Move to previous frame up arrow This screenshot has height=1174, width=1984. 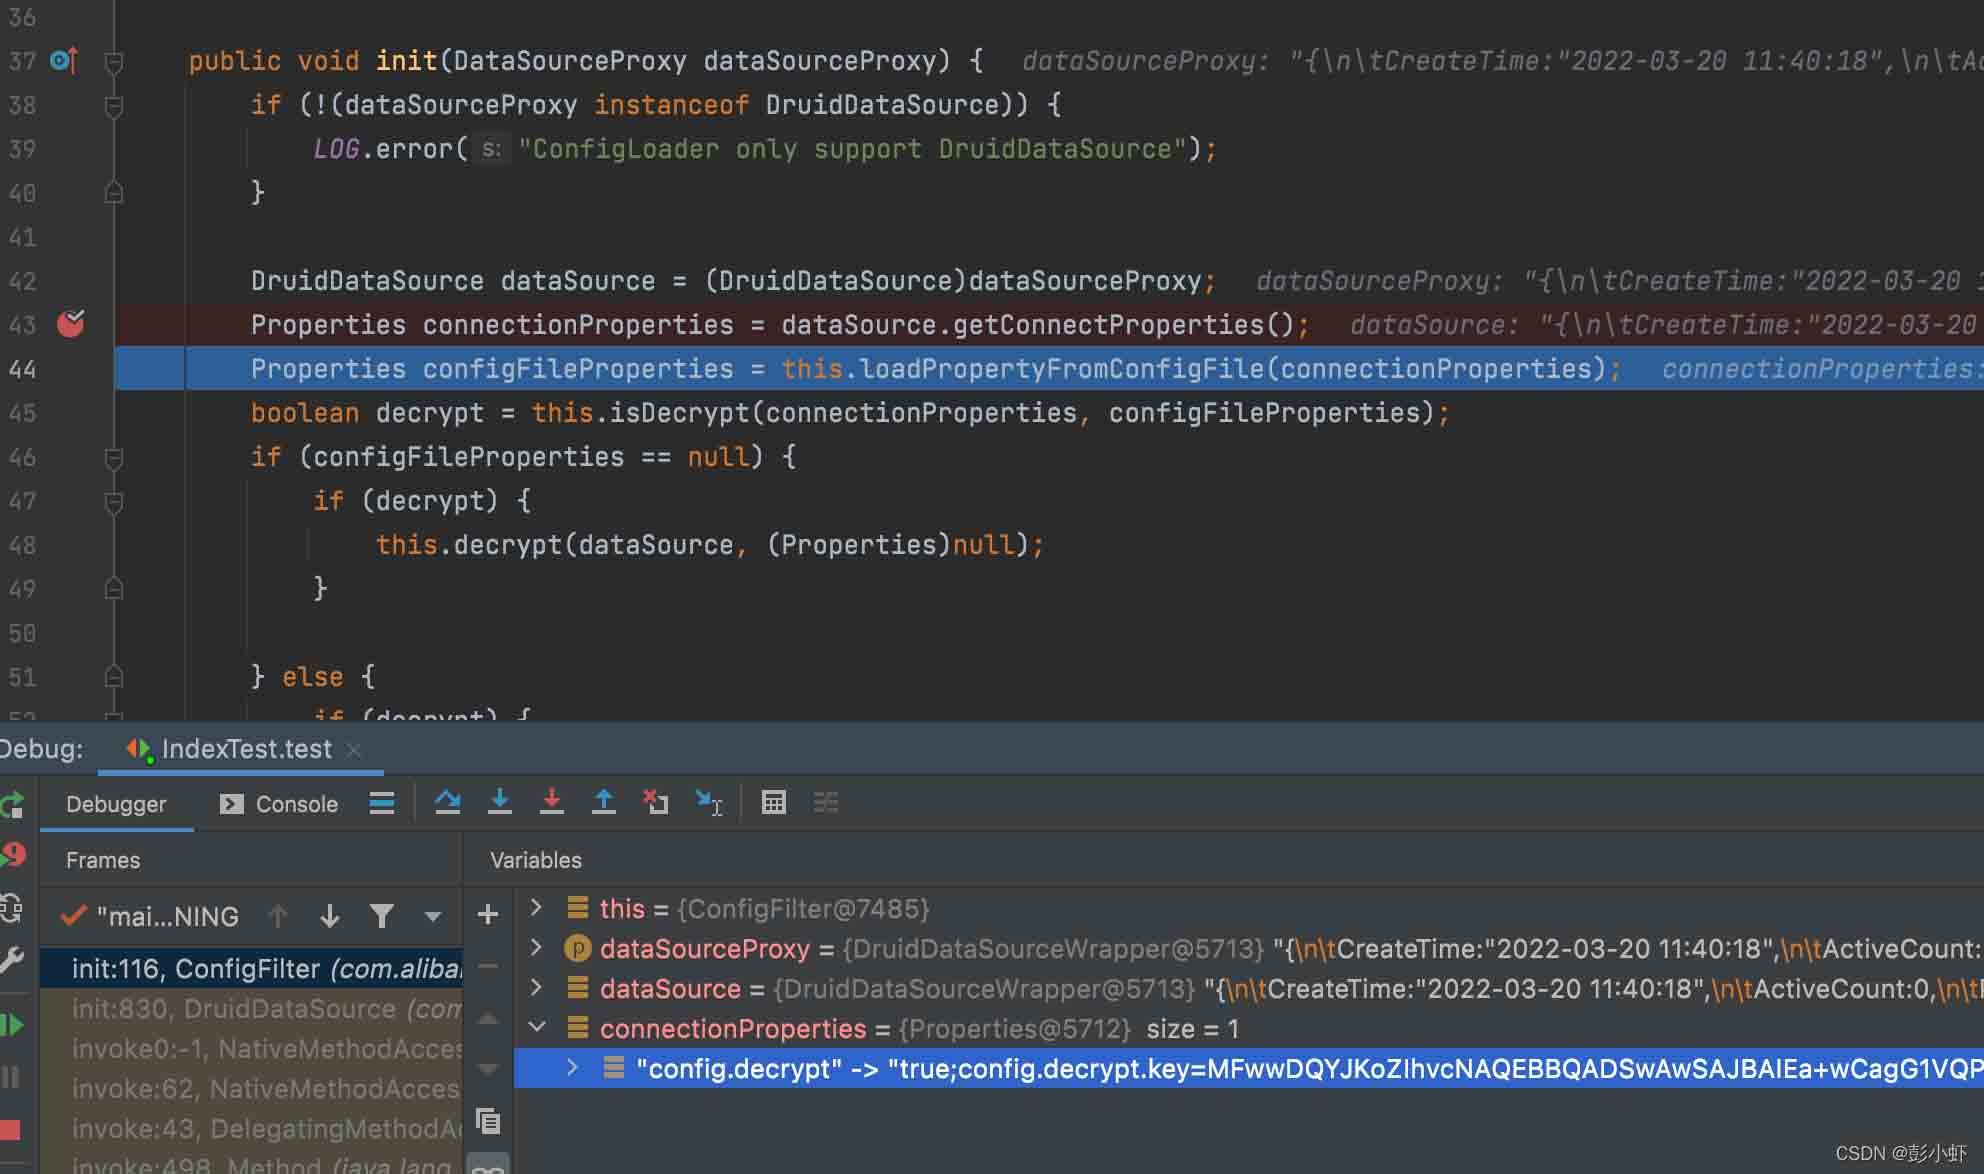tap(278, 916)
